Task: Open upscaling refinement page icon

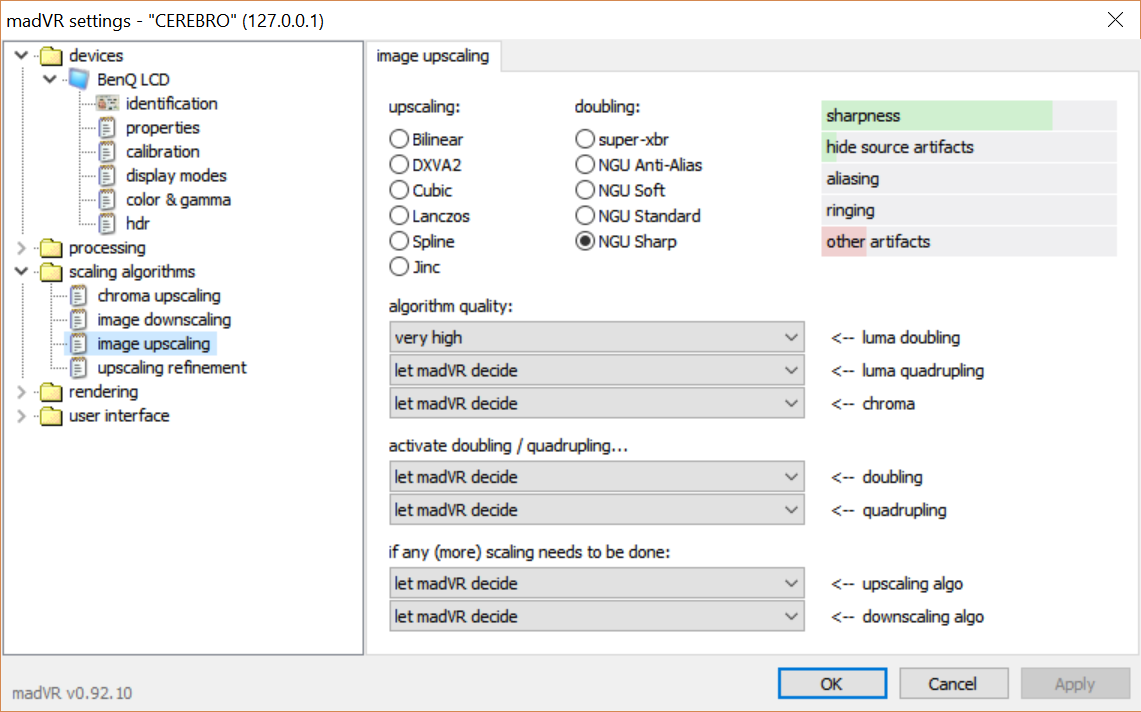Action: tap(79, 368)
